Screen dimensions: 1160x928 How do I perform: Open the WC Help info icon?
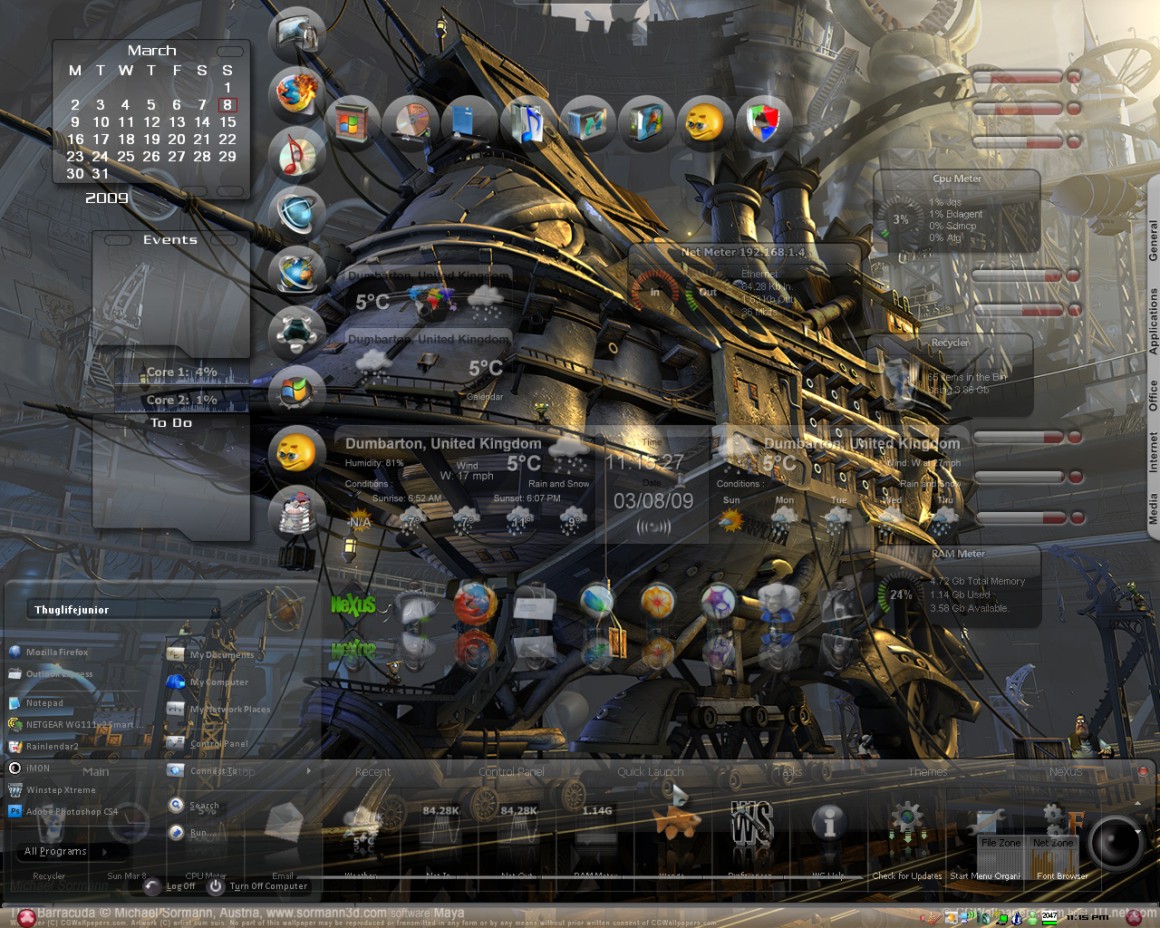(x=829, y=821)
